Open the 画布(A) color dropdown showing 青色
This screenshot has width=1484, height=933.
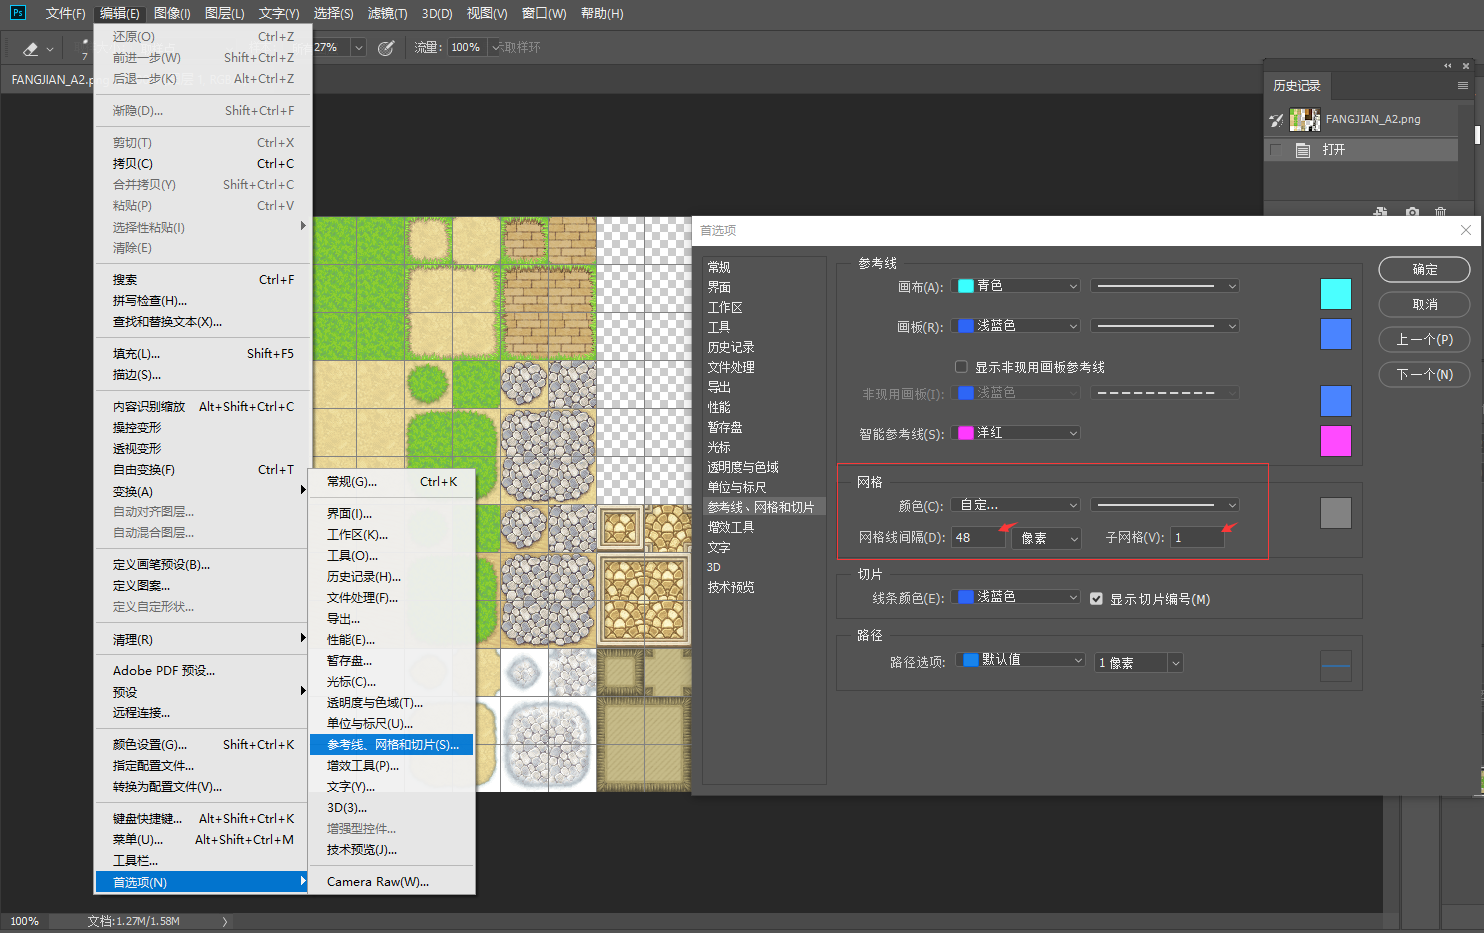click(1017, 286)
